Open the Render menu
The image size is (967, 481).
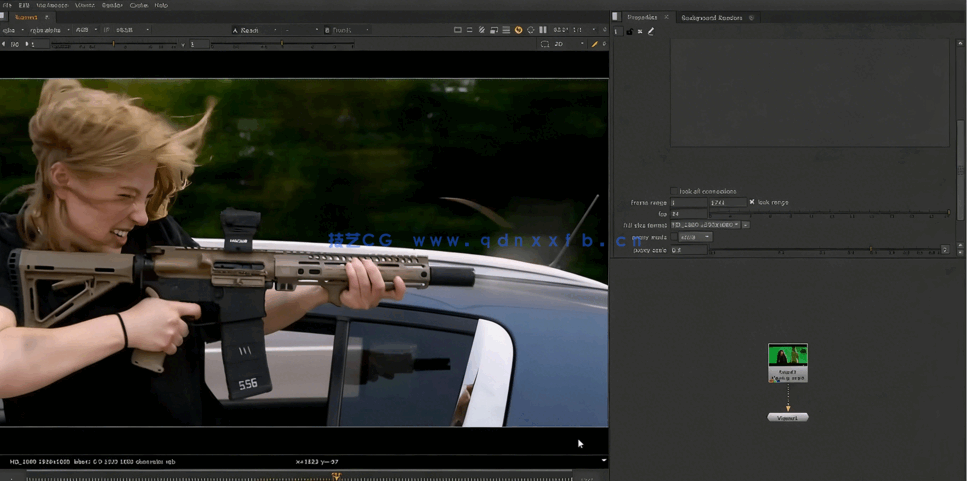tap(111, 5)
